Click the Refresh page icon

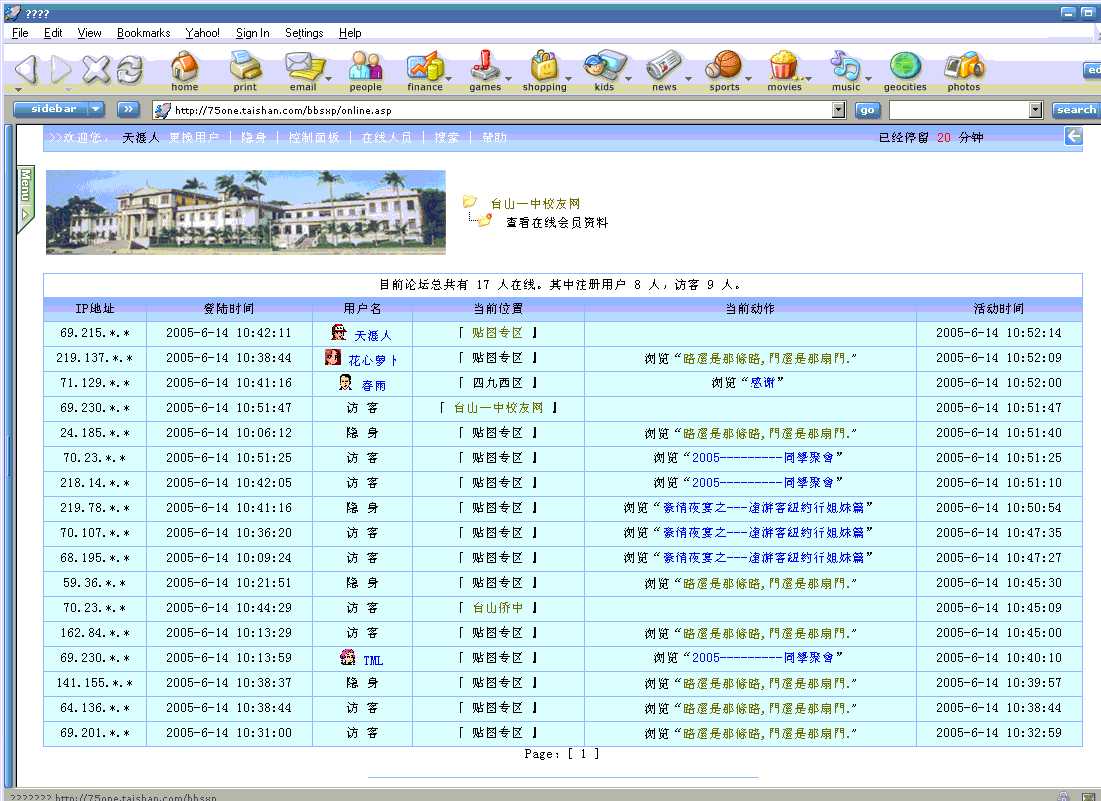point(130,69)
